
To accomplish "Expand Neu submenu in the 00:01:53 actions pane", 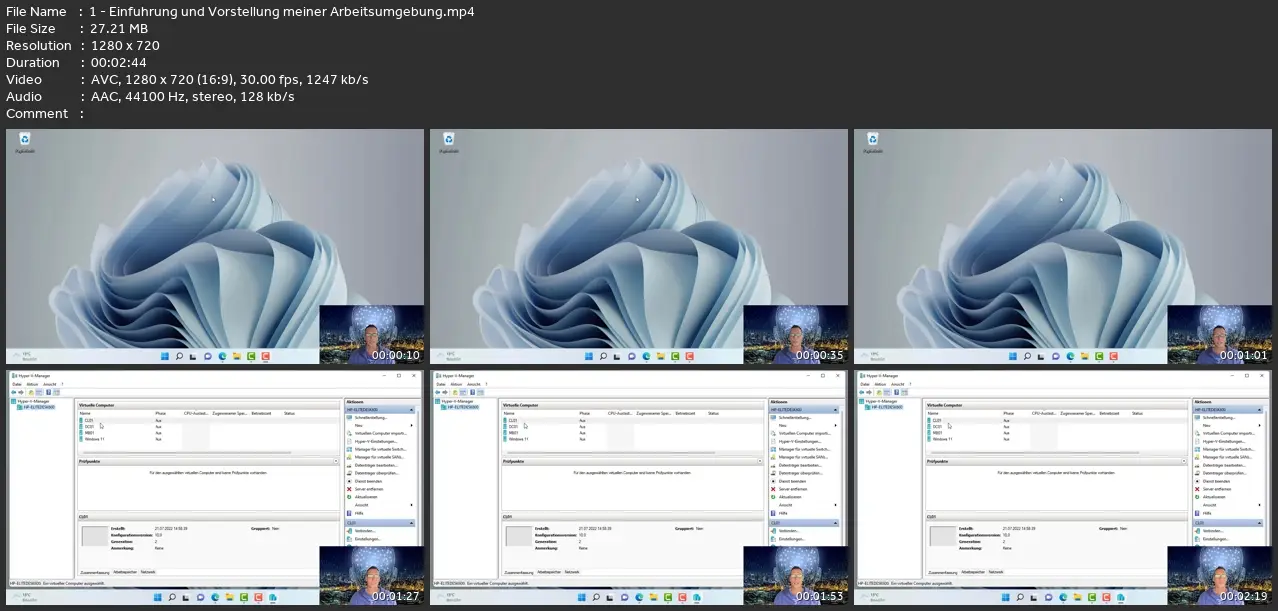I will click(837, 425).
